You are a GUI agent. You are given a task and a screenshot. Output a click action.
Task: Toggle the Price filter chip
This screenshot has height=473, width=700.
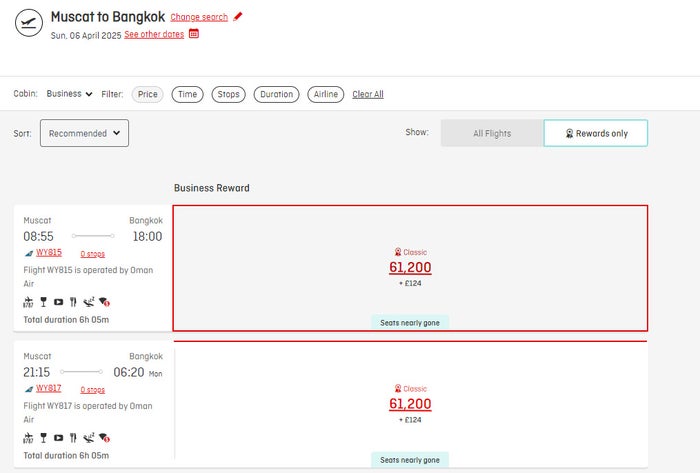pos(148,94)
